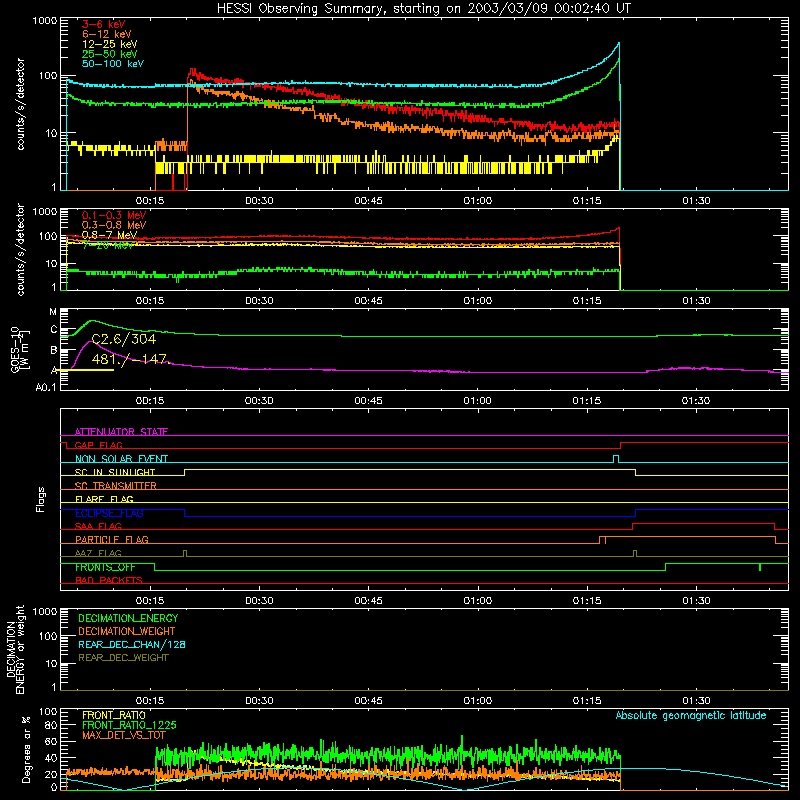The image size is (800, 800).
Task: Click the 40 tick label on bottom plot
Action: tap(51, 758)
